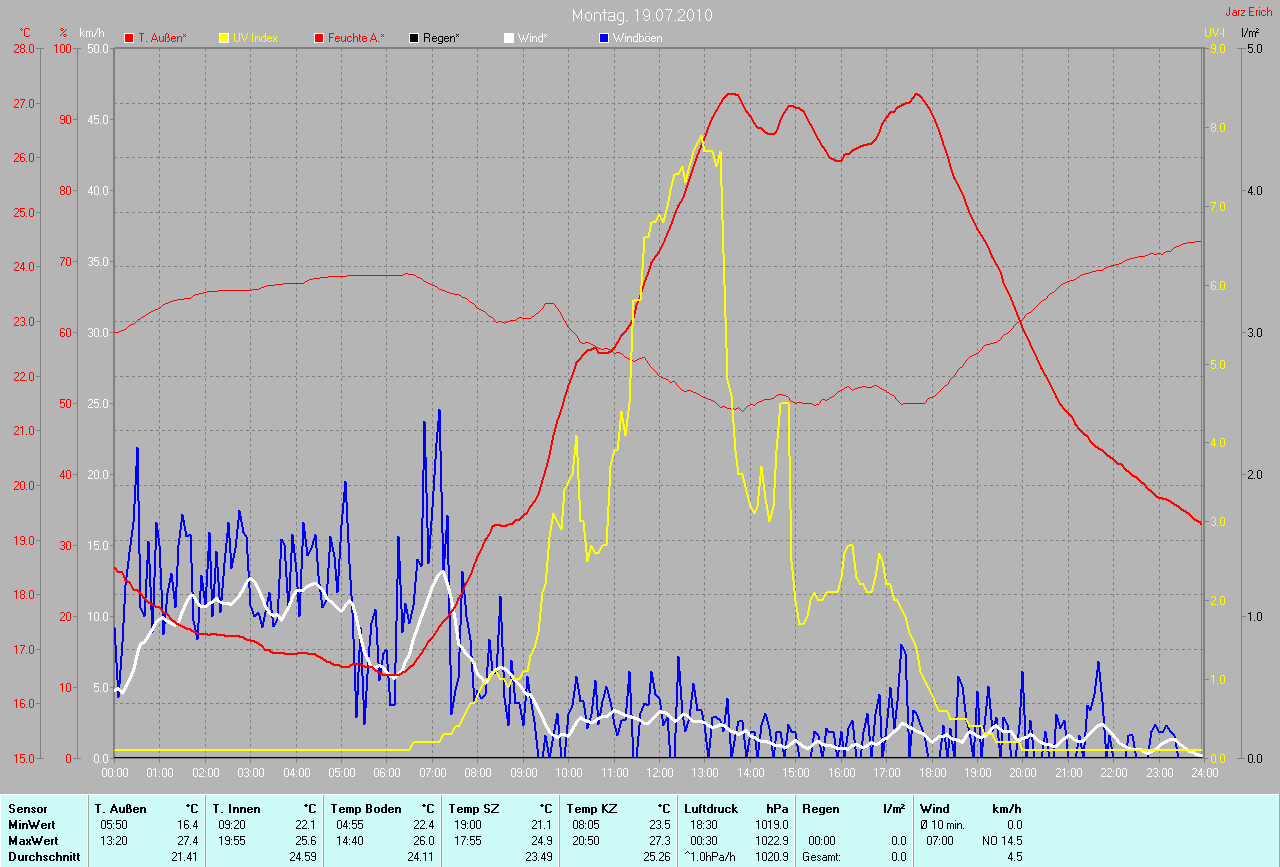The width and height of the screenshot is (1280, 867).
Task: Click the chart title "Montag, 19.07.2010"
Action: click(x=643, y=15)
